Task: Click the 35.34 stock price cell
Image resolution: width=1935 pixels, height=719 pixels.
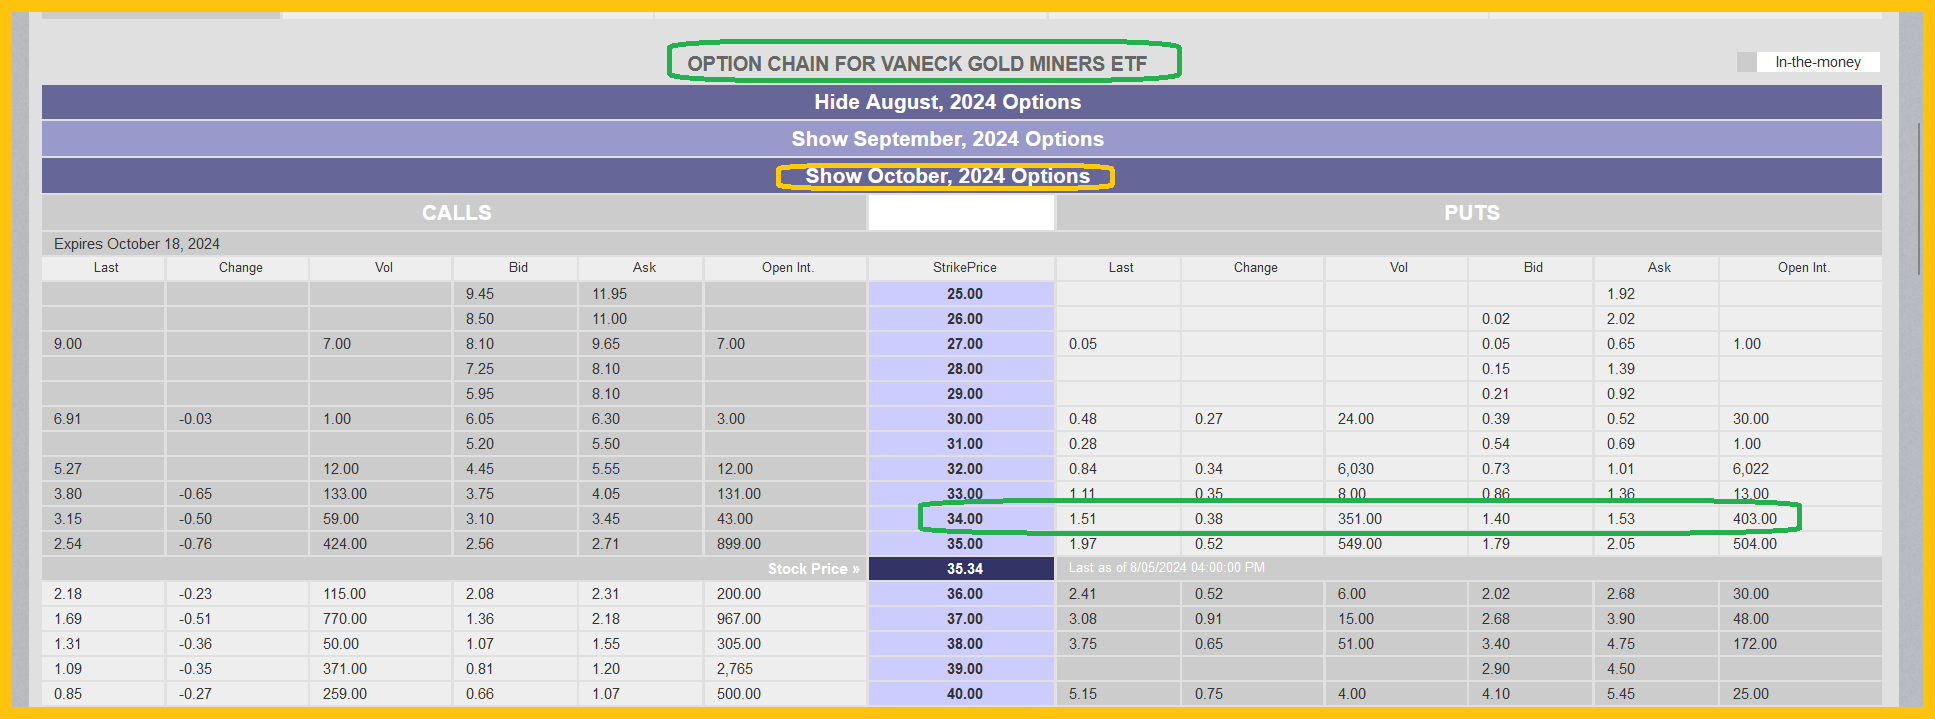Action: [964, 569]
